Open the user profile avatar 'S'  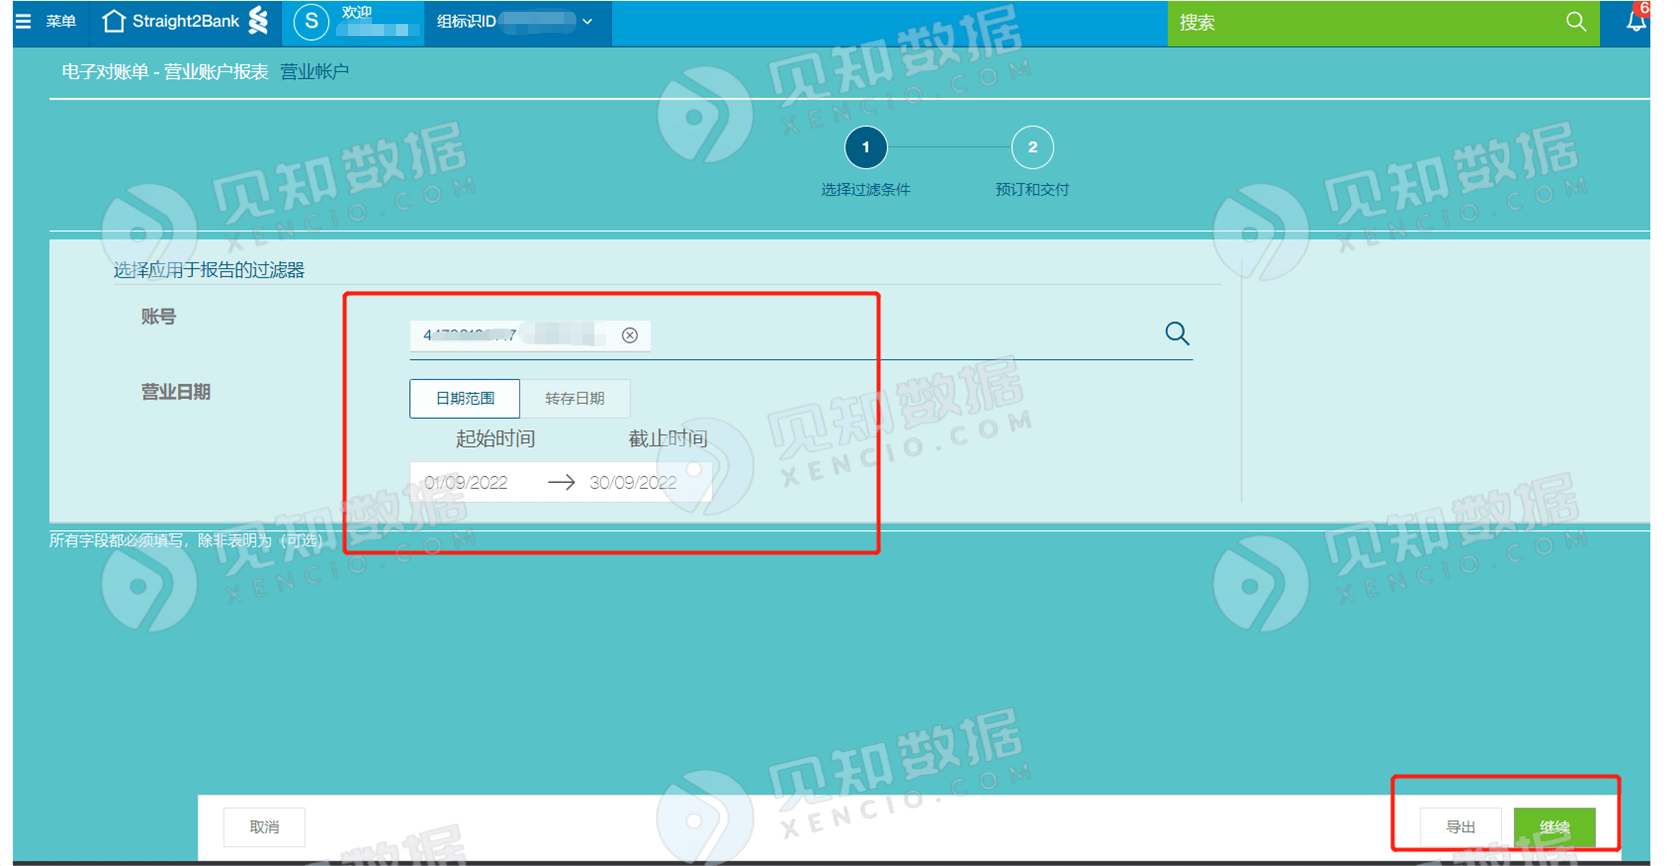[x=311, y=22]
